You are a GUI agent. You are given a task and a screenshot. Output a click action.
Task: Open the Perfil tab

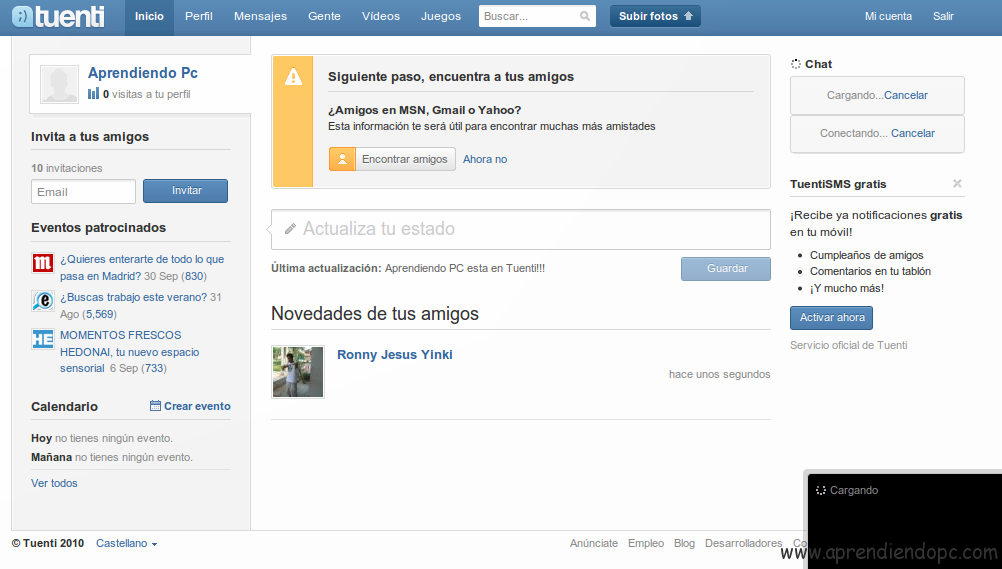click(199, 17)
